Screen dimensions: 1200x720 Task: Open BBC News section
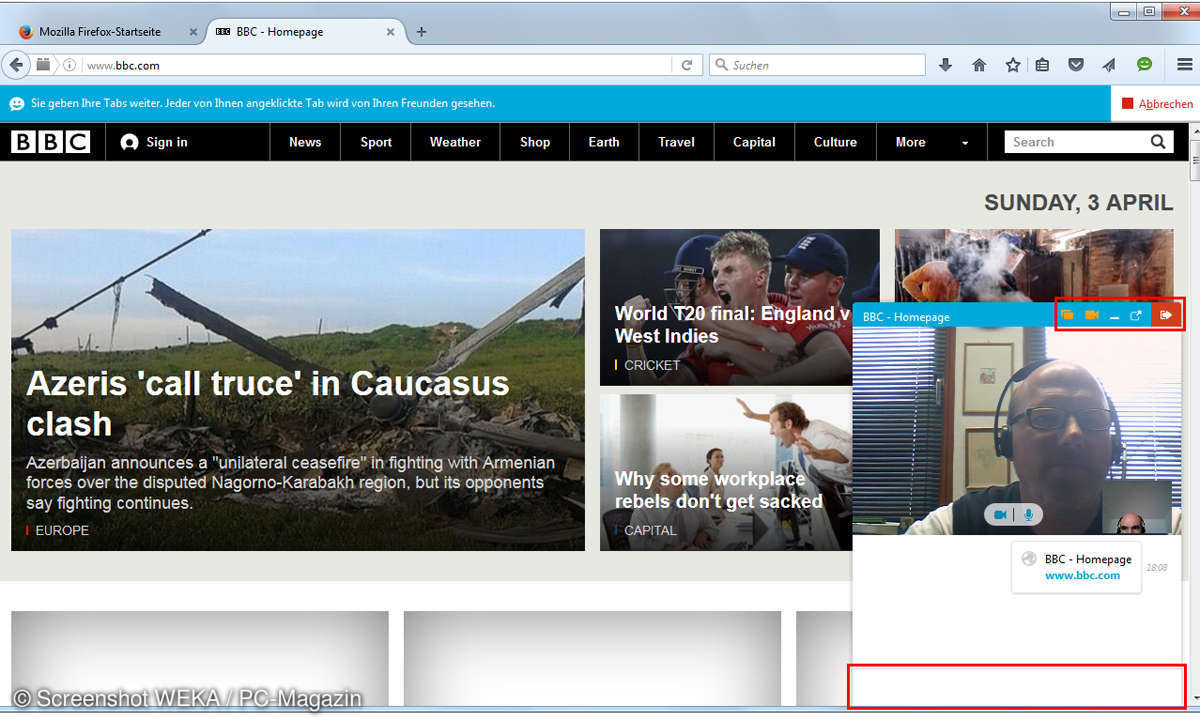click(305, 142)
